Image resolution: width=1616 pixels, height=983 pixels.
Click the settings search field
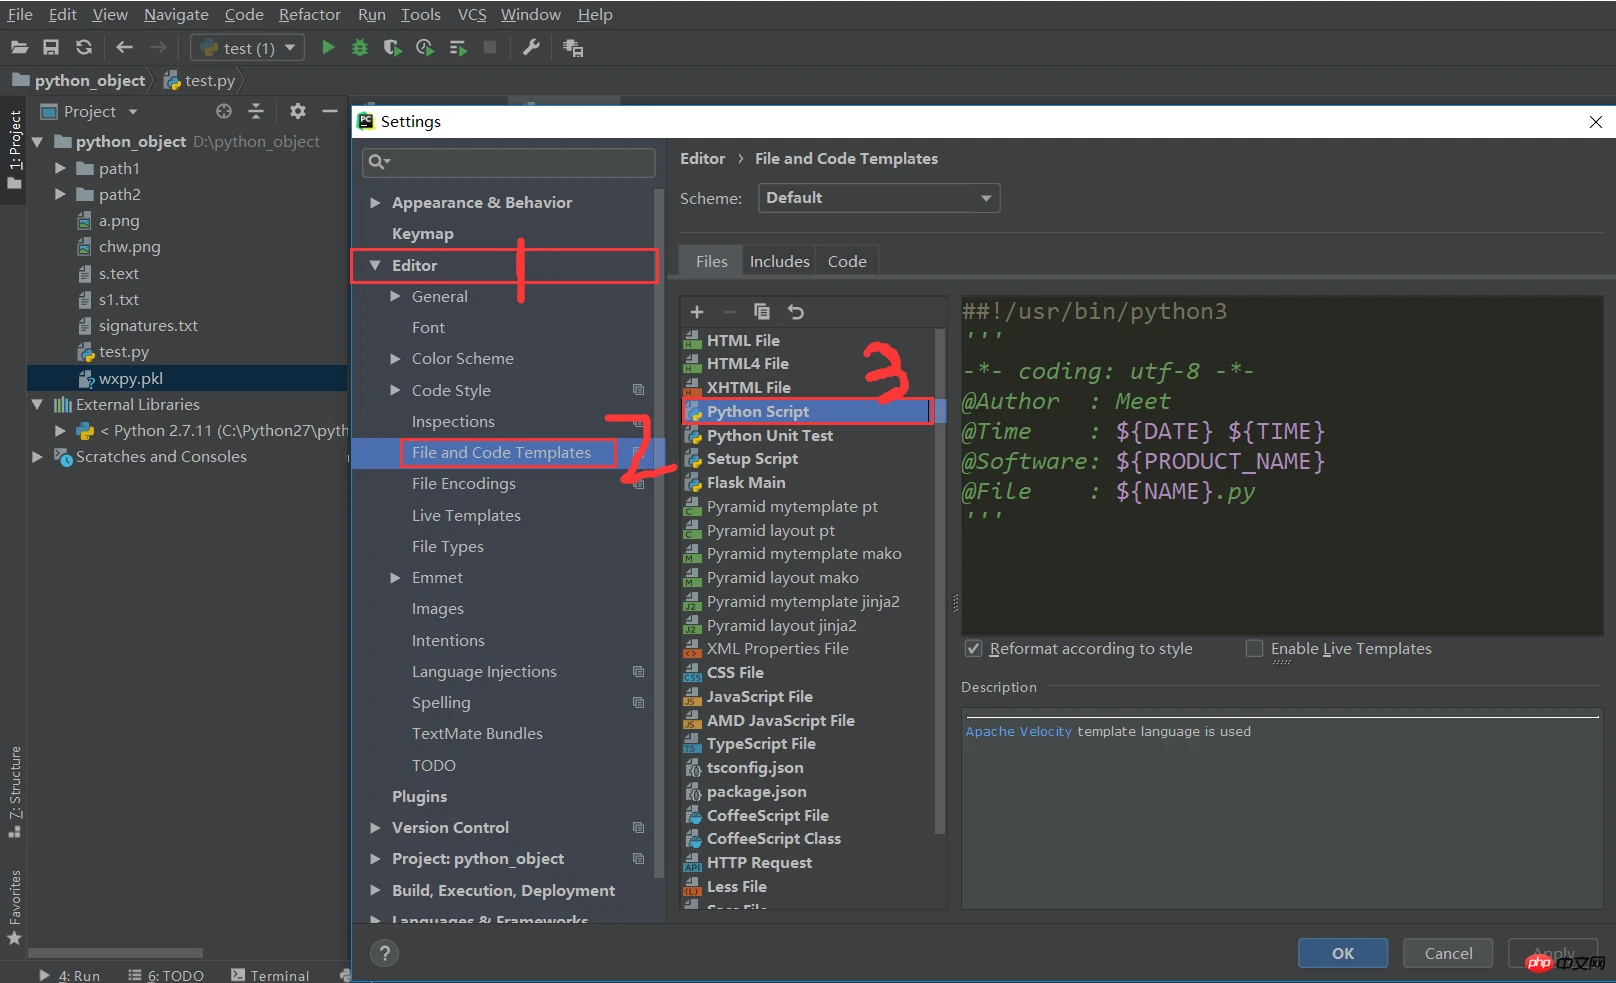509,162
